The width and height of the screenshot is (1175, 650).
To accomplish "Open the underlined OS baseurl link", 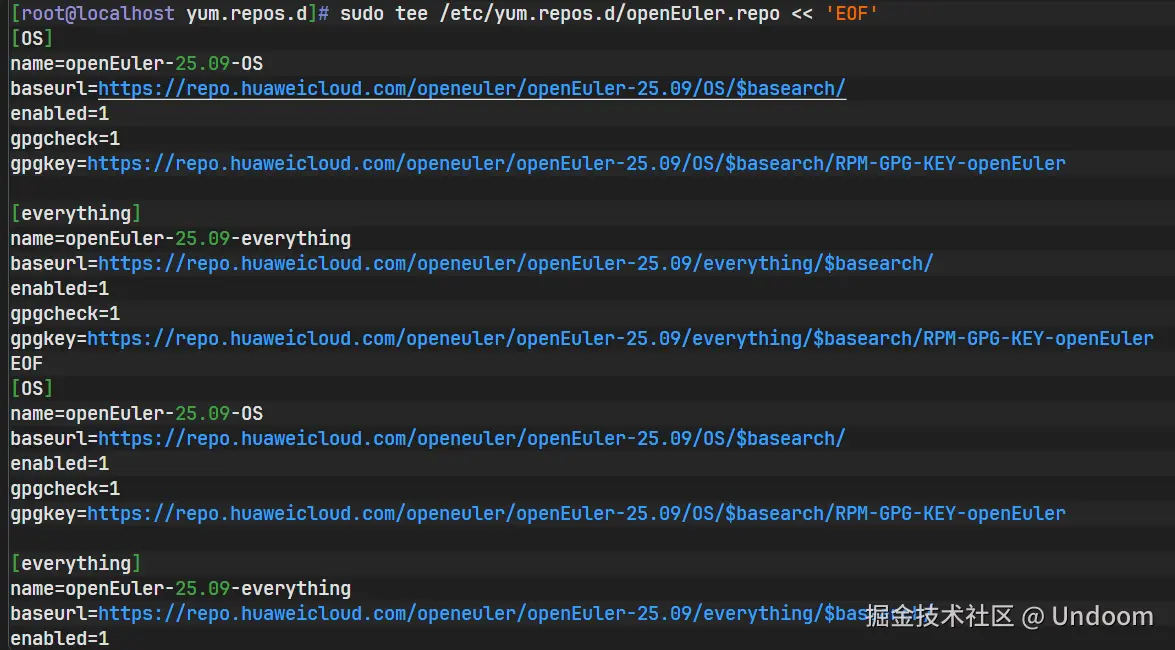I will coord(472,88).
